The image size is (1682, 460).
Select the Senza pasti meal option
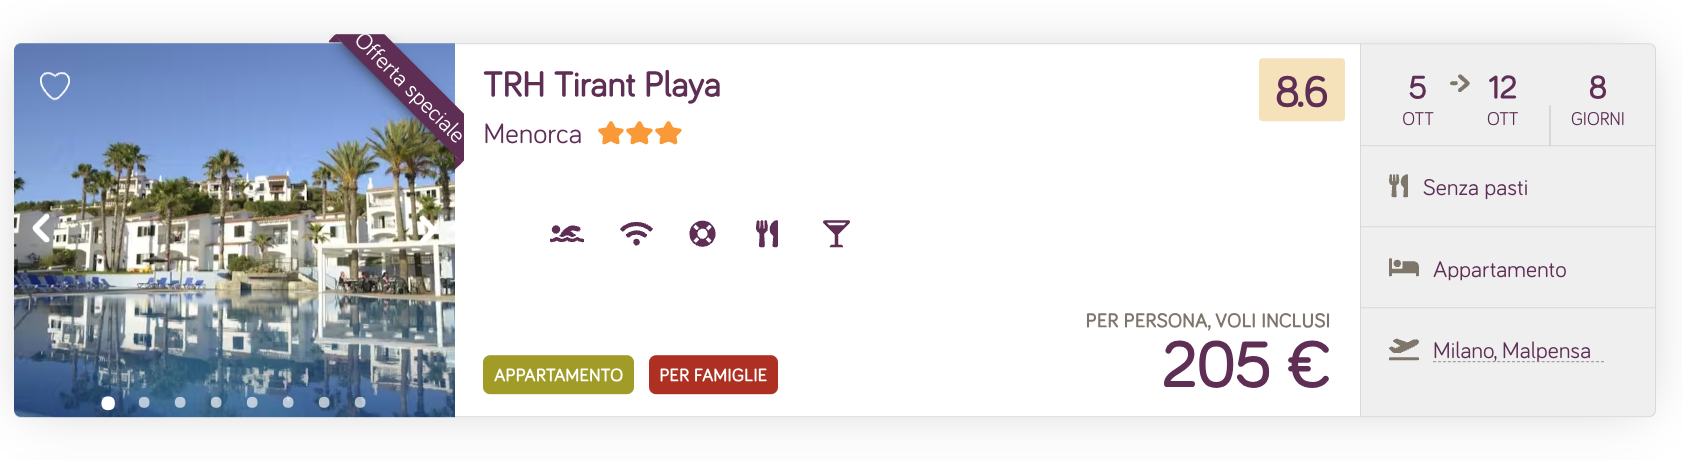[1508, 187]
